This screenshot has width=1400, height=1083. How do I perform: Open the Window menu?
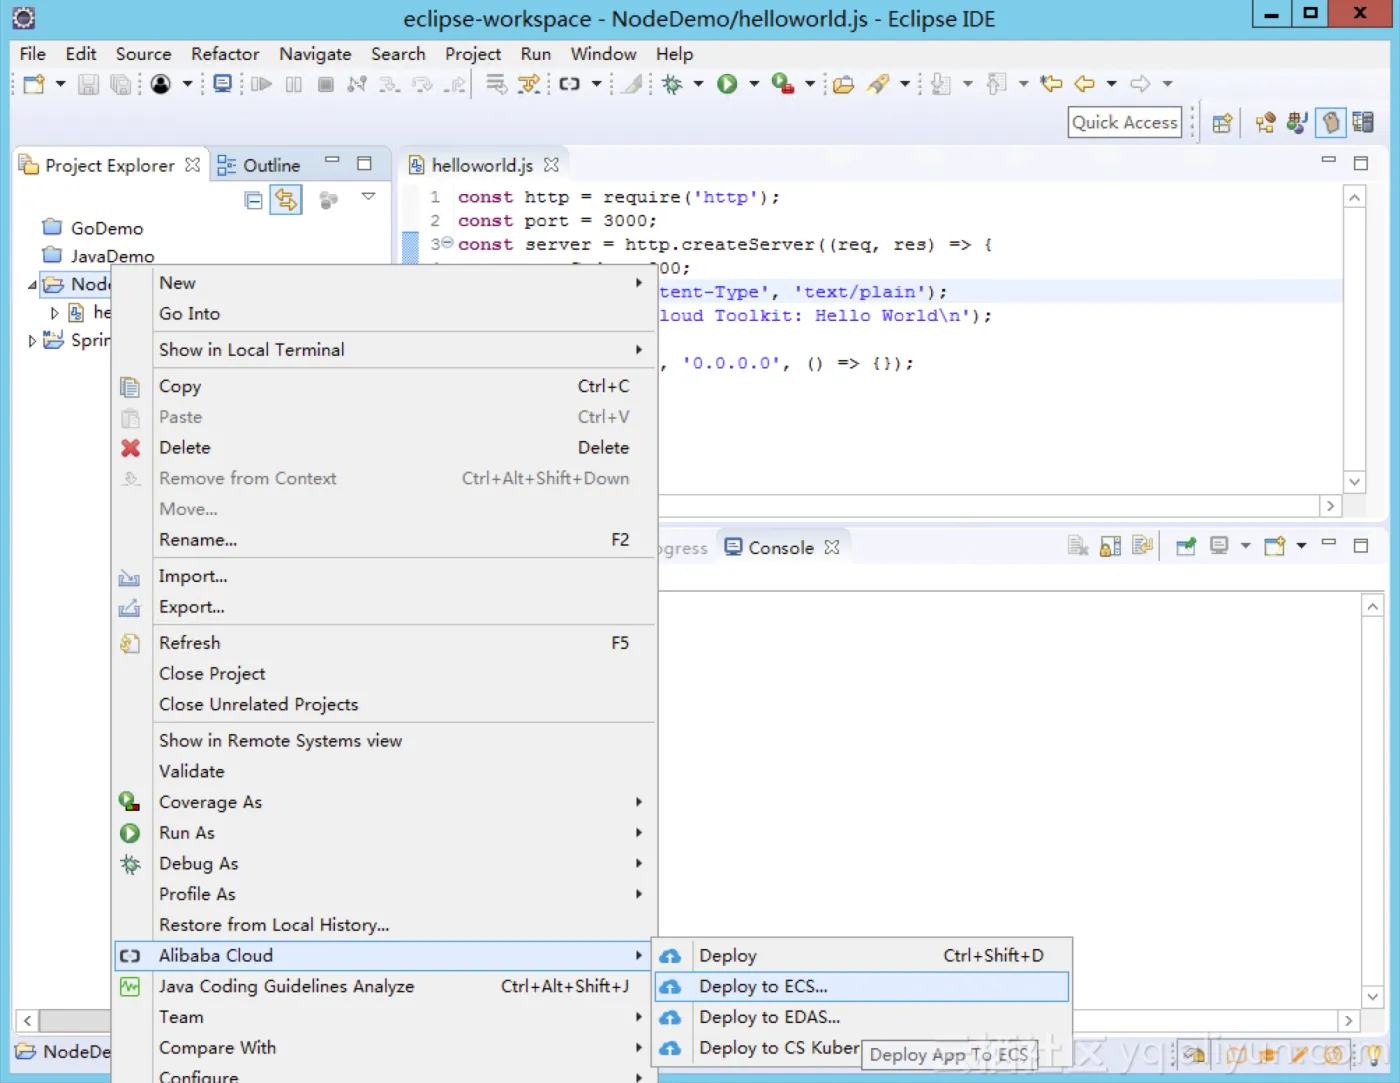603,54
